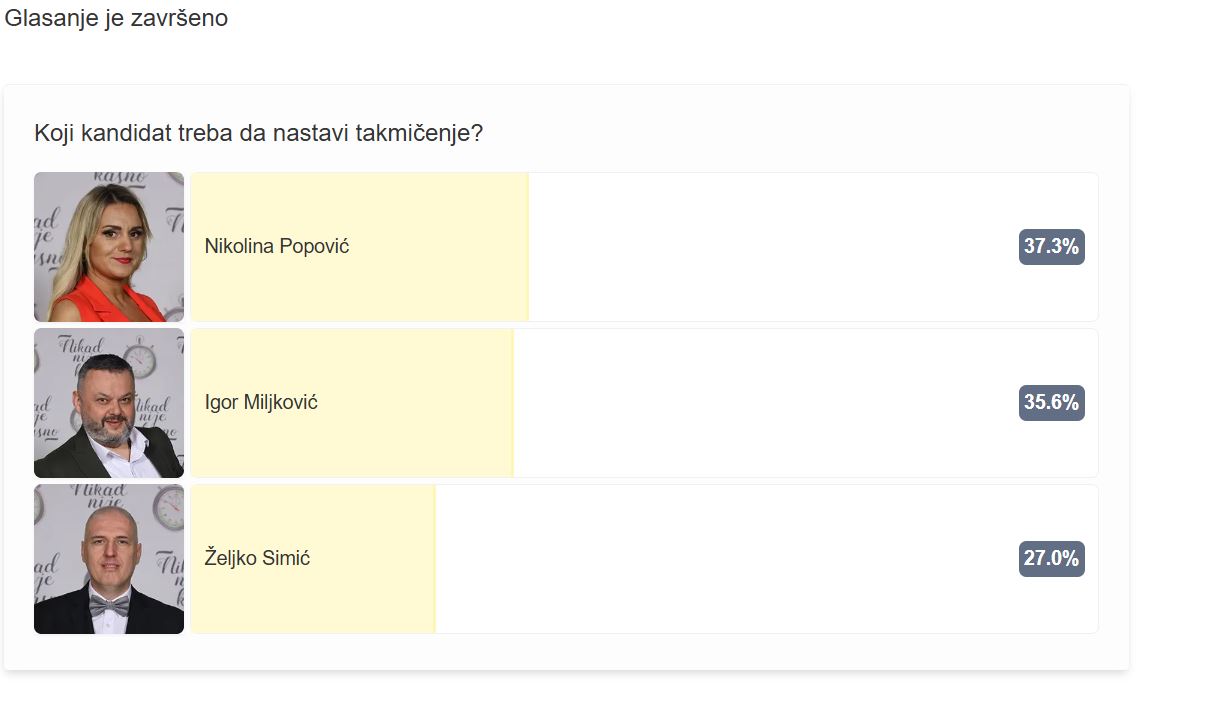Click the bow tie in Željko Simić's photo
This screenshot has width=1231, height=717.
pos(109,606)
